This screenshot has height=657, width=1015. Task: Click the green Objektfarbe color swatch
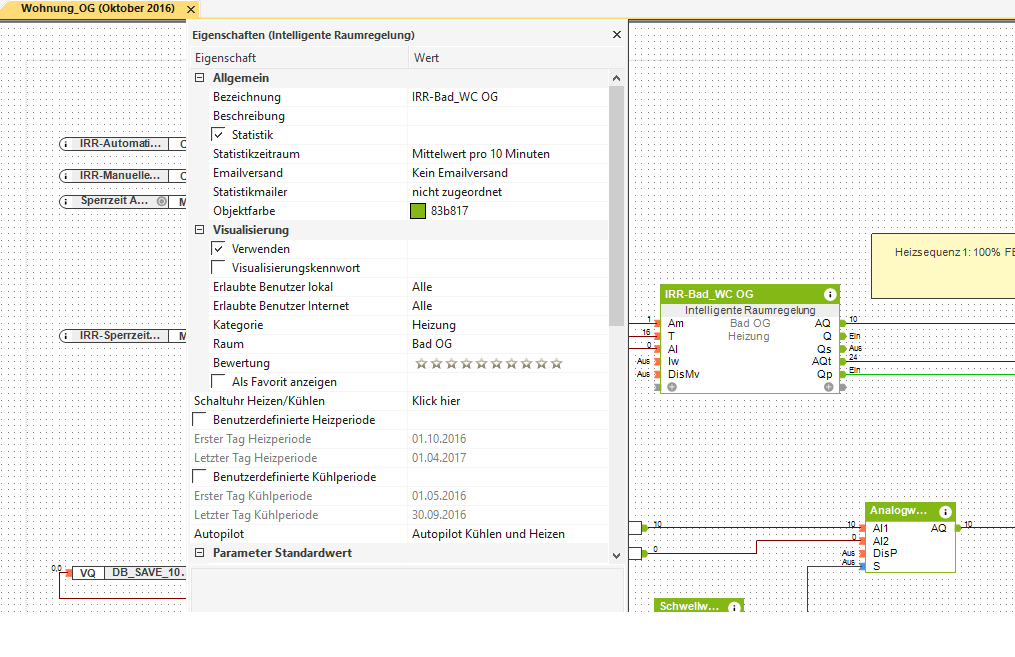coord(419,211)
